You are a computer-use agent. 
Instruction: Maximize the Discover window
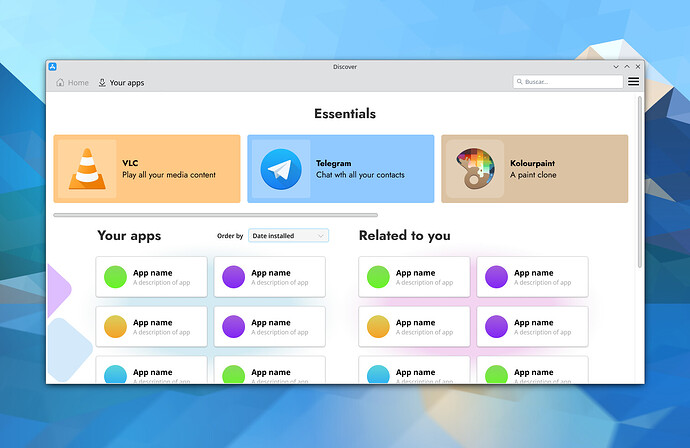pos(627,67)
